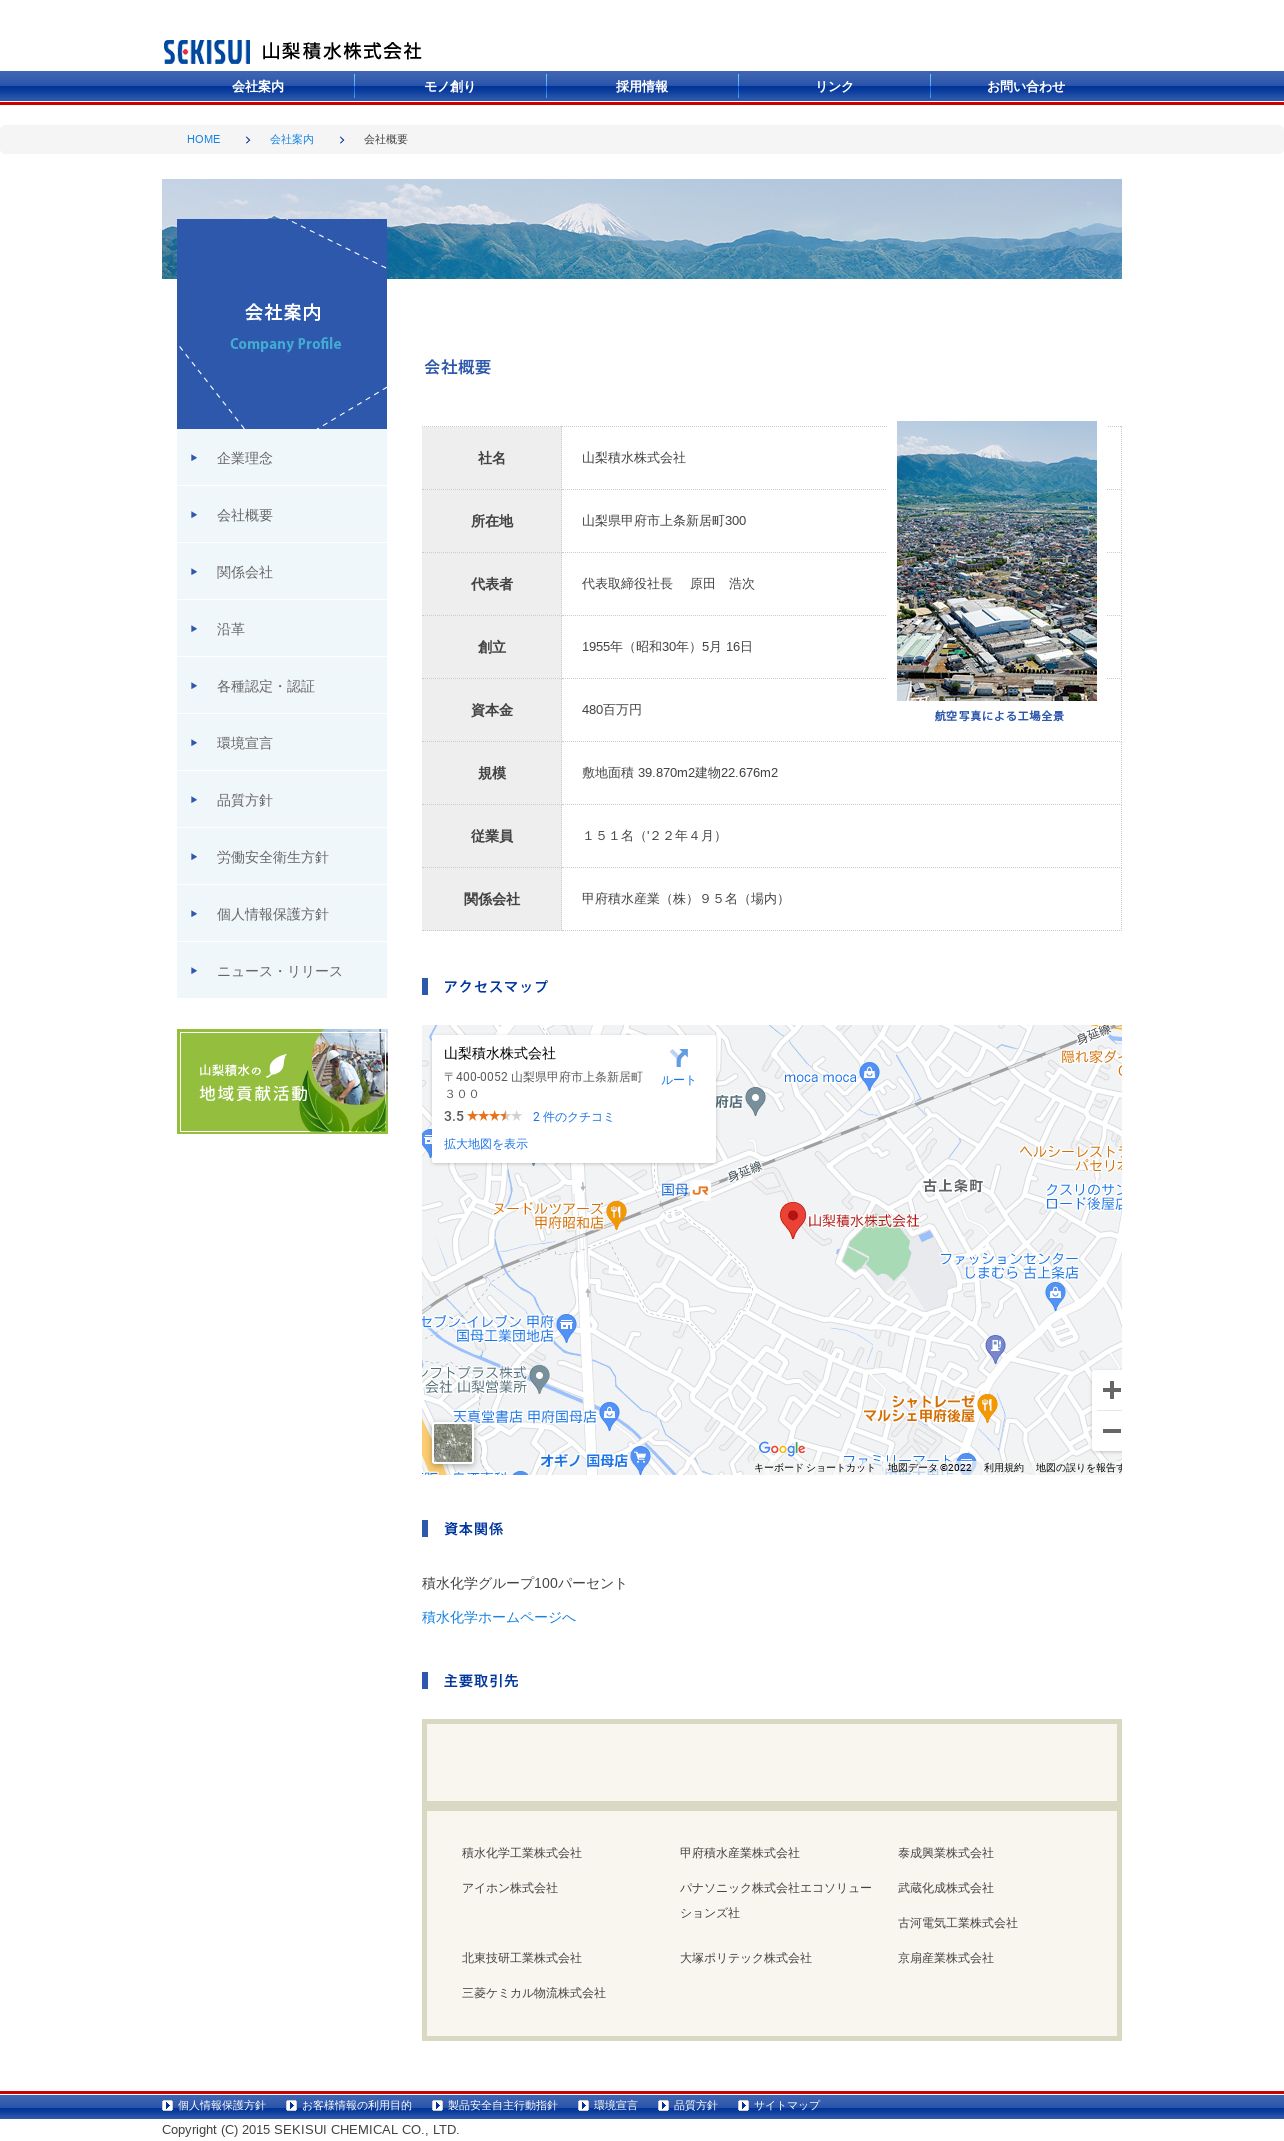Image resolution: width=1284 pixels, height=2141 pixels.
Task: Click the route direction icon on map card
Action: pyautogui.click(x=679, y=1058)
